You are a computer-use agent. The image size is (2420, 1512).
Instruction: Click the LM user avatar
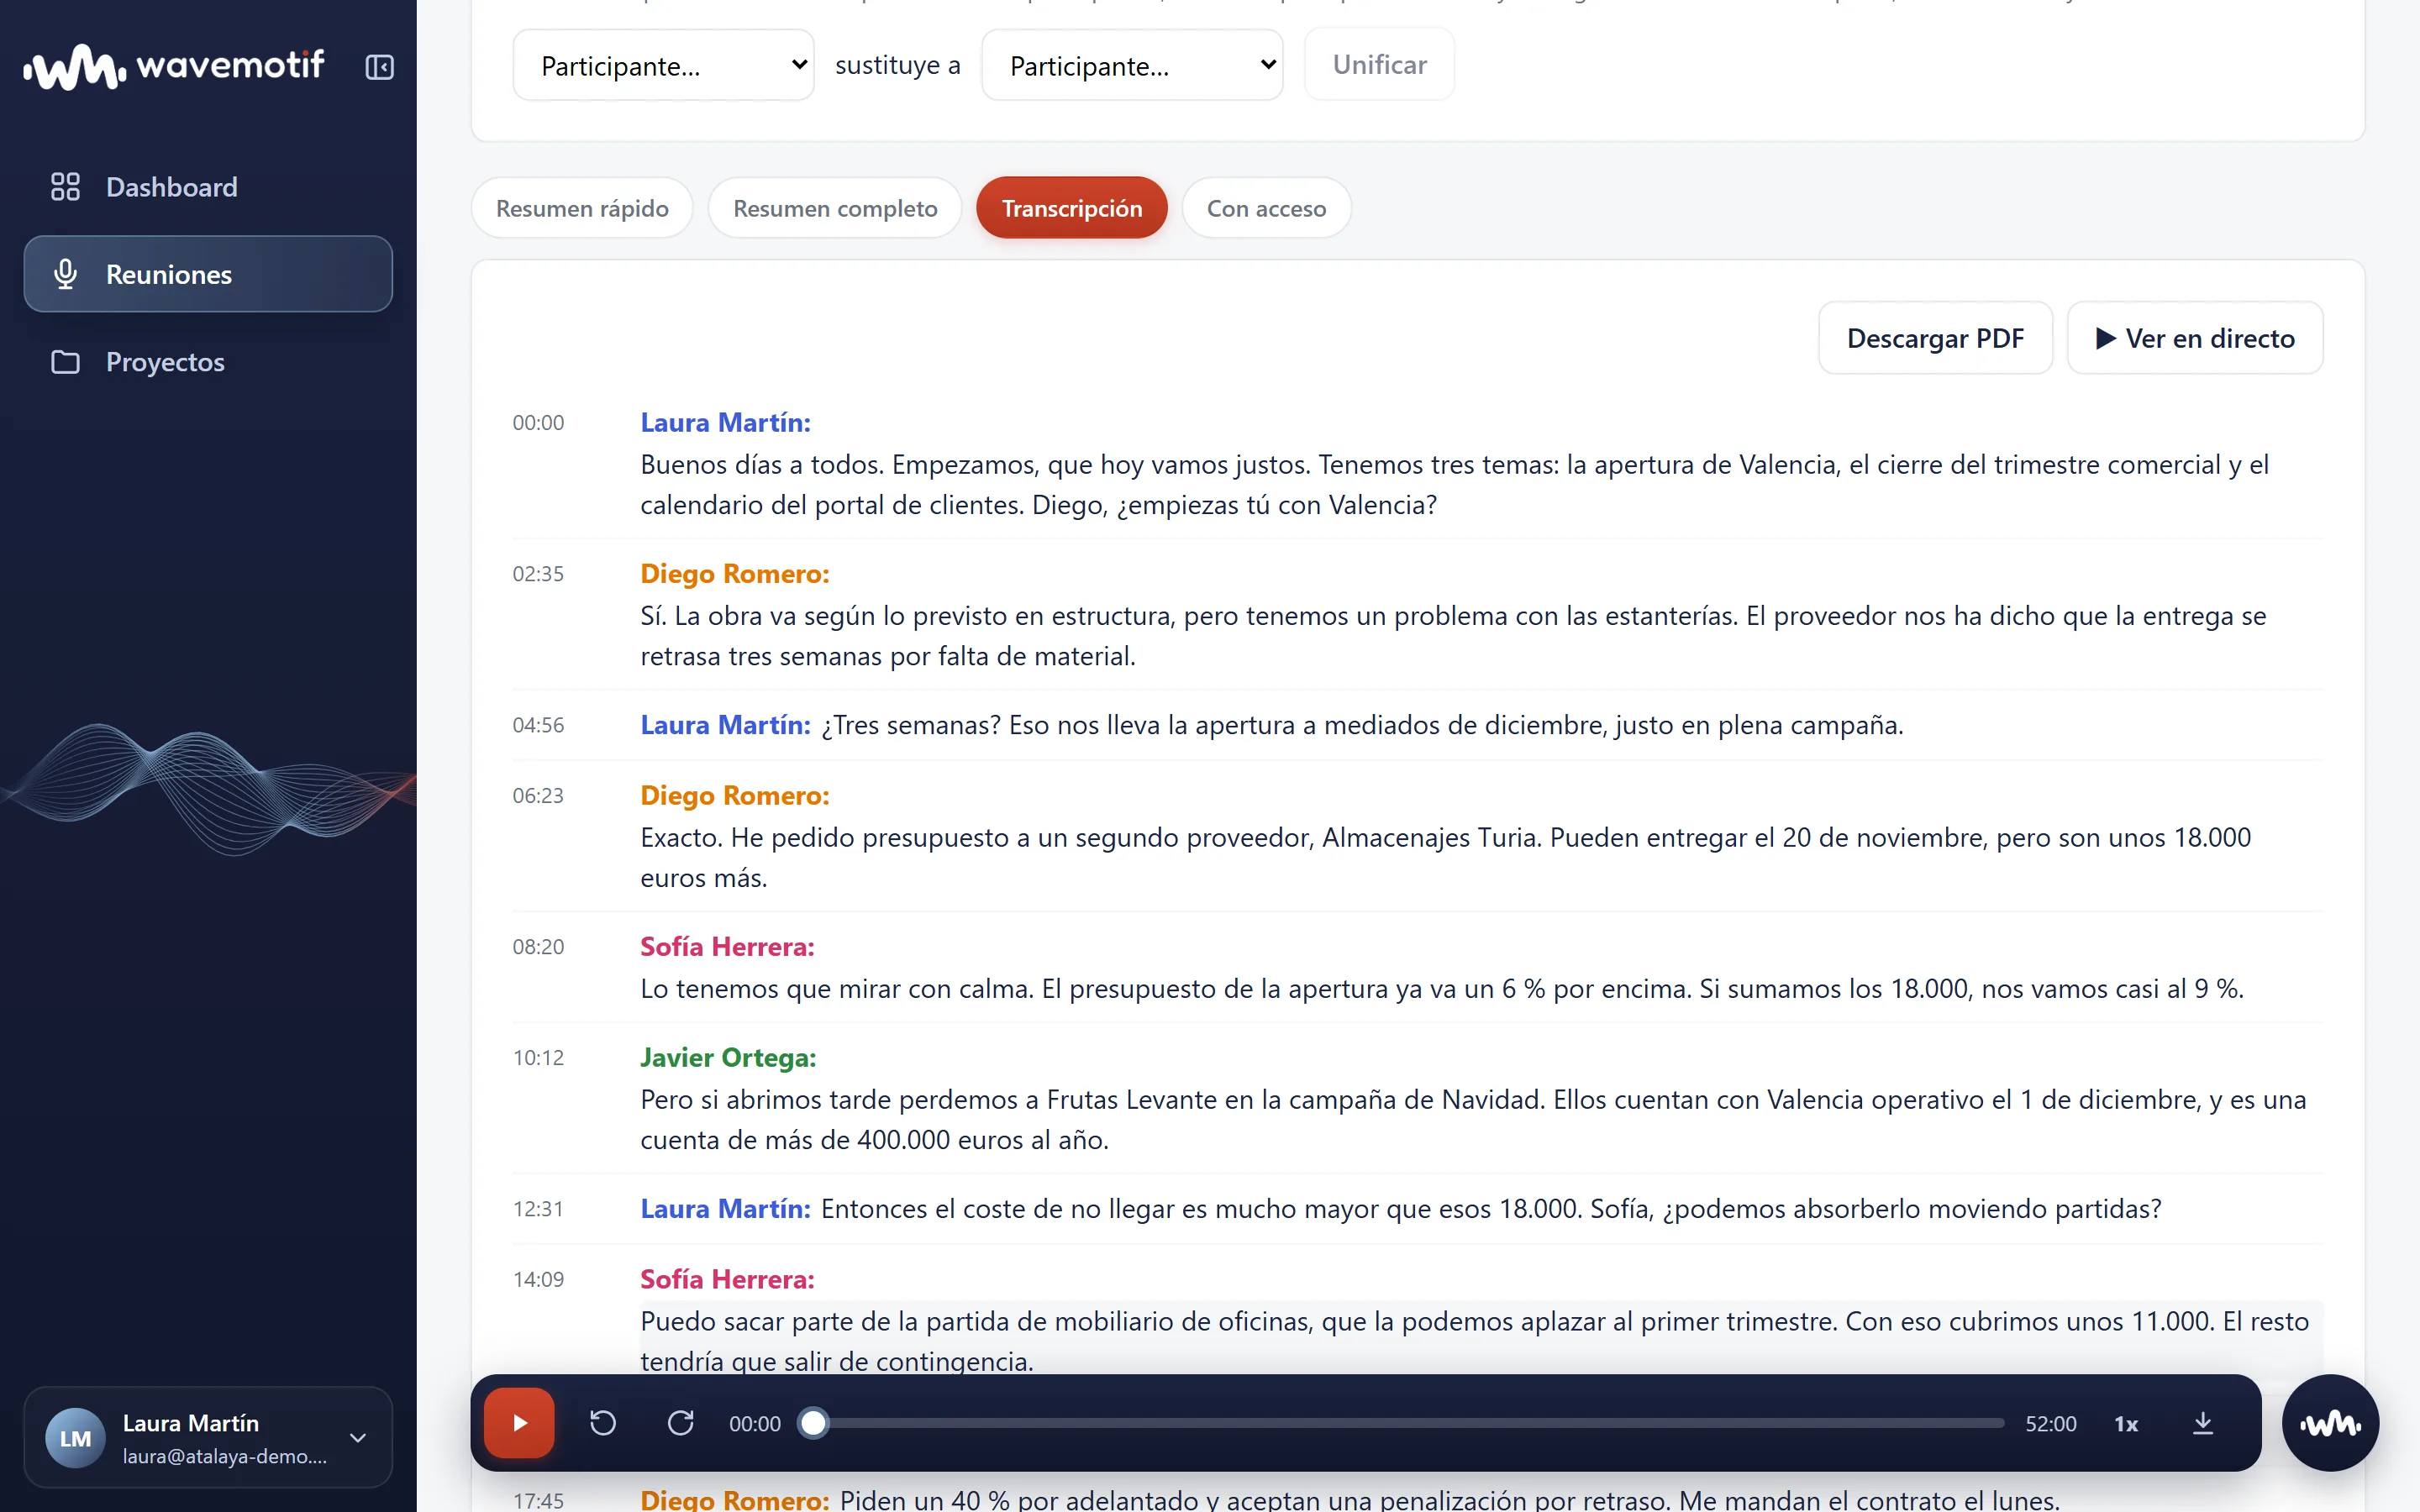click(75, 1437)
